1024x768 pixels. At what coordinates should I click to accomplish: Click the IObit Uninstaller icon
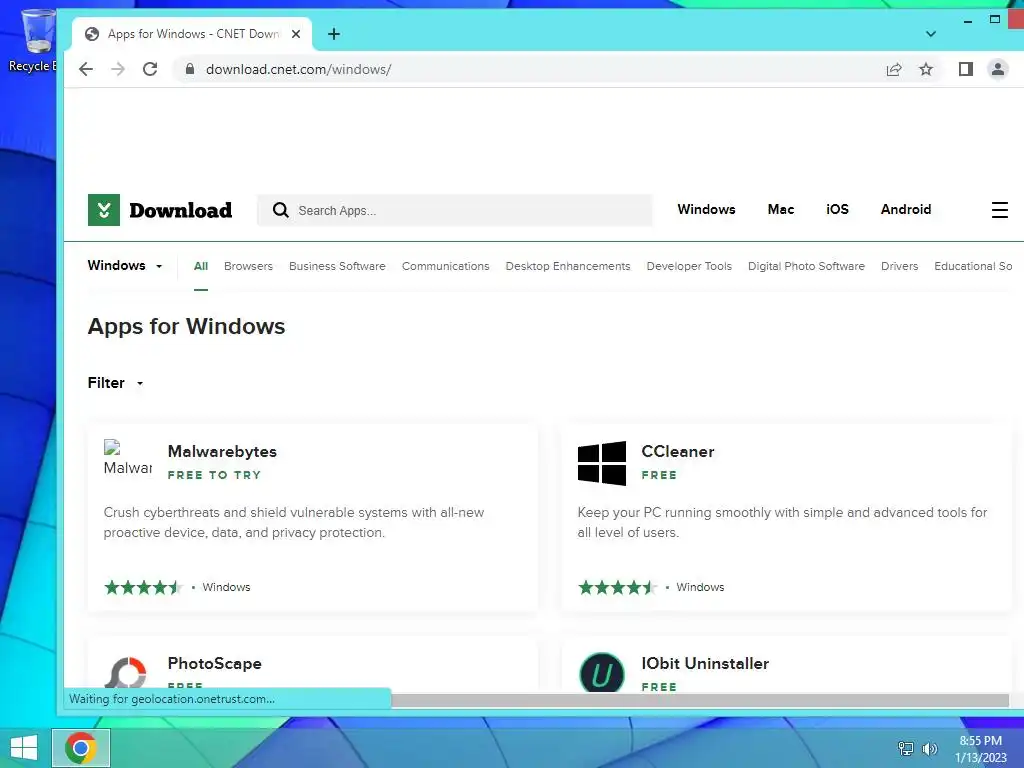[x=601, y=672]
